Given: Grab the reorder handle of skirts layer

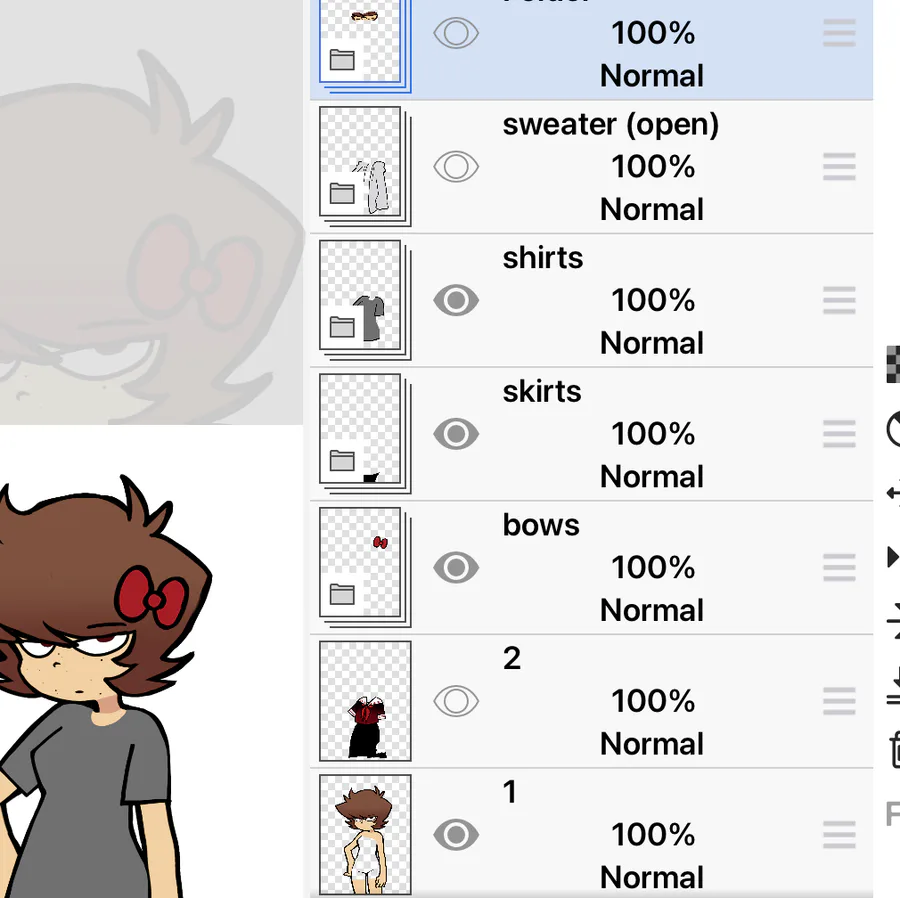Looking at the screenshot, I should (x=839, y=434).
